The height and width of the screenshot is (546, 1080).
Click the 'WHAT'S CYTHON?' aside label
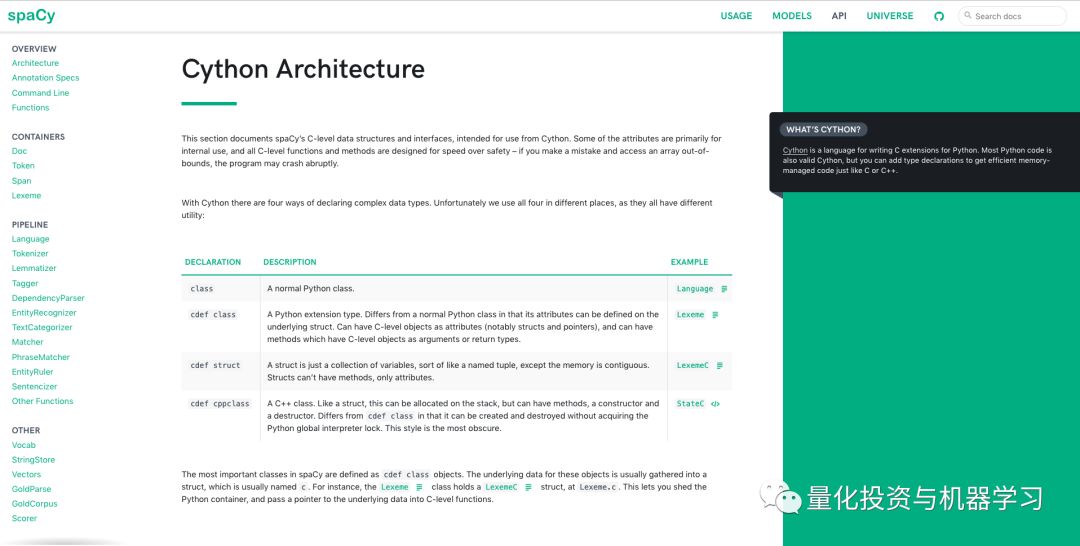823,129
